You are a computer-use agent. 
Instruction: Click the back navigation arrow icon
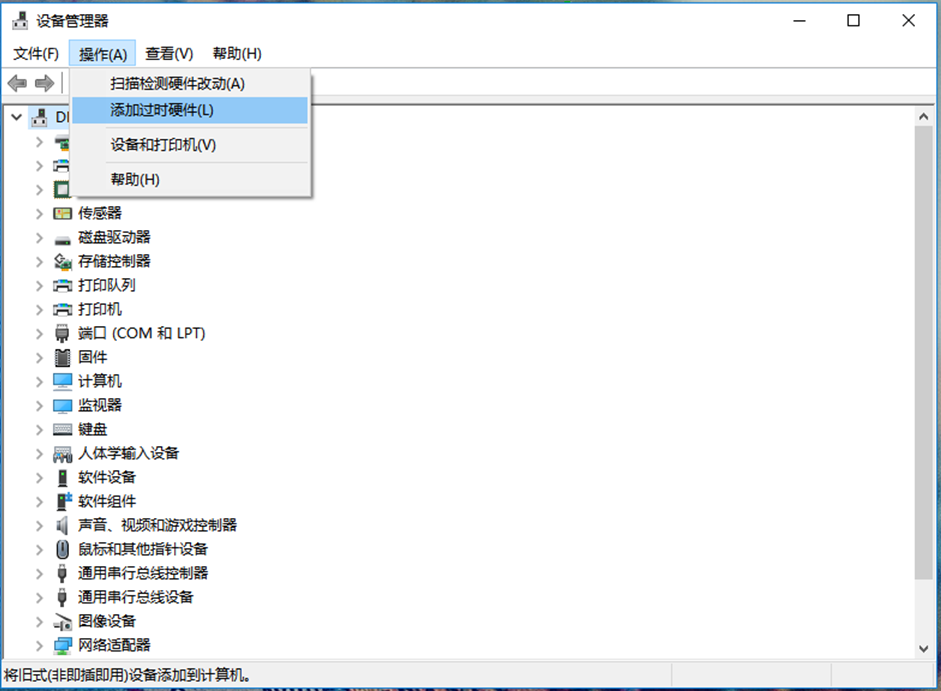click(17, 84)
